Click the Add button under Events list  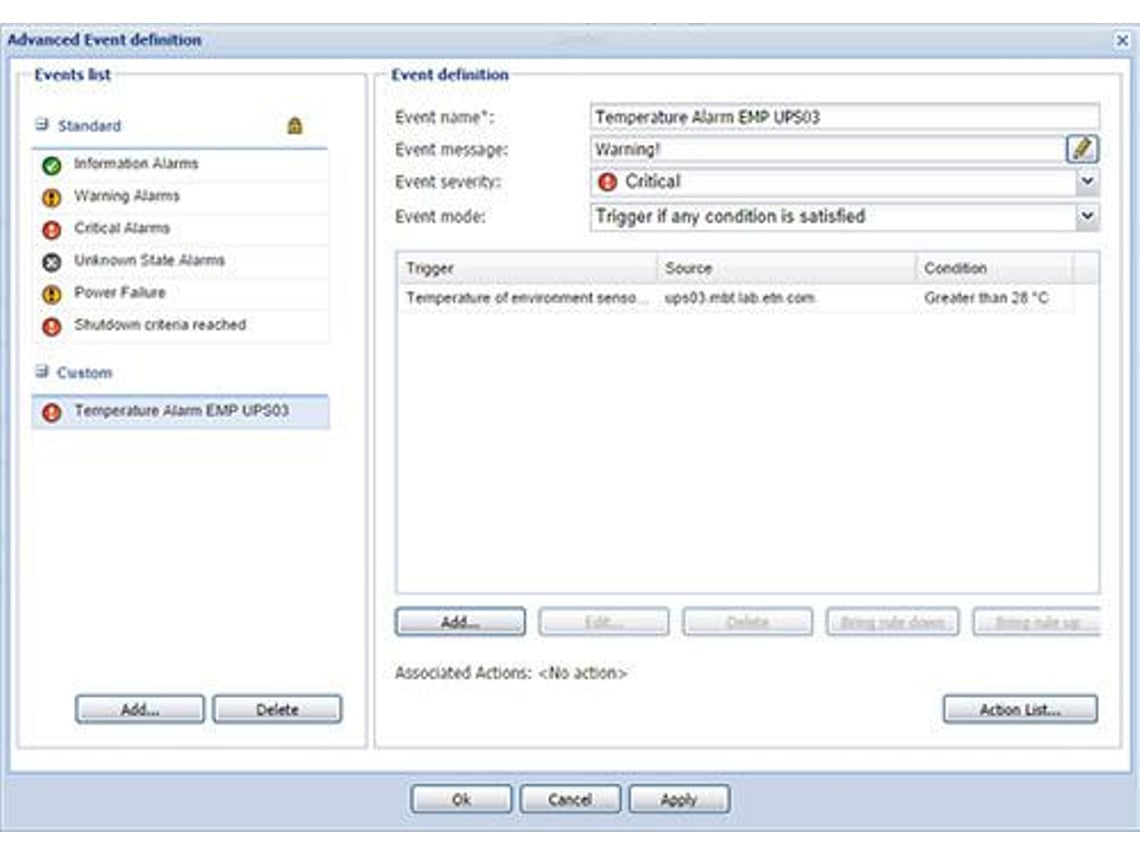click(140, 710)
